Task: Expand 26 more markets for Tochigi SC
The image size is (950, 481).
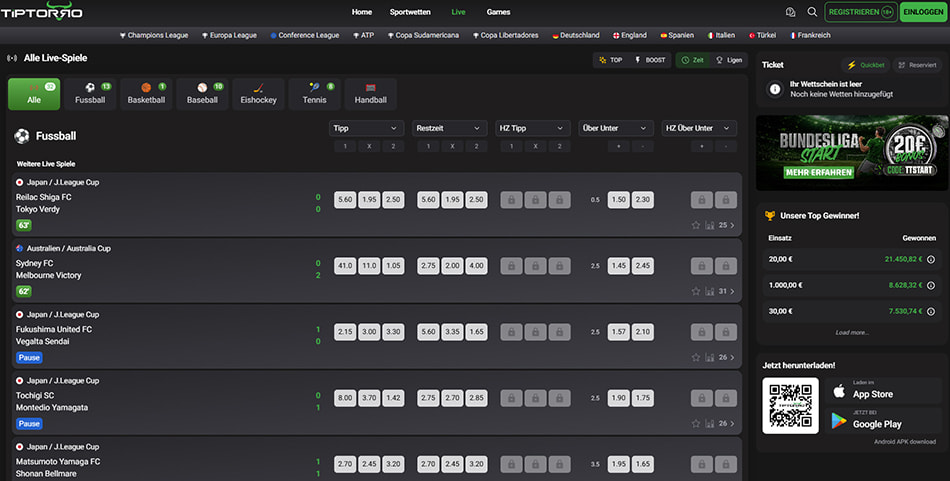Action: point(726,423)
